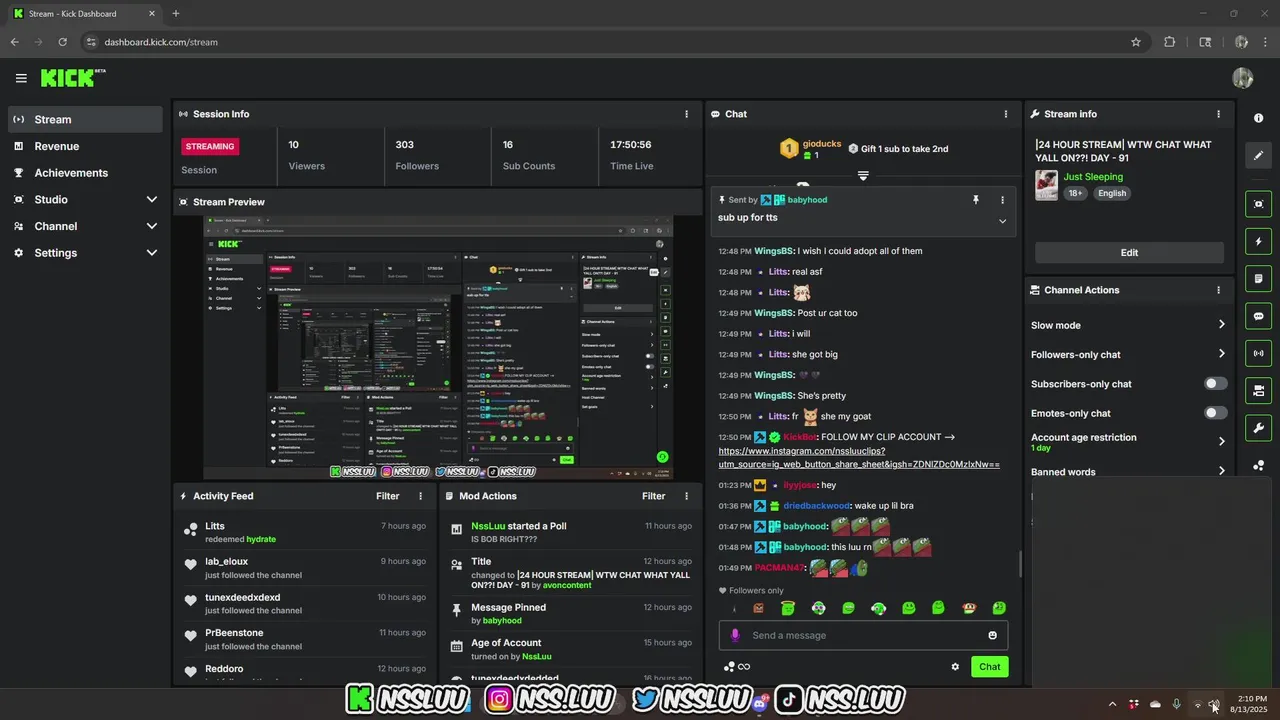Open the taskbar clock and date
This screenshot has width=1280, height=720.
(1249, 704)
